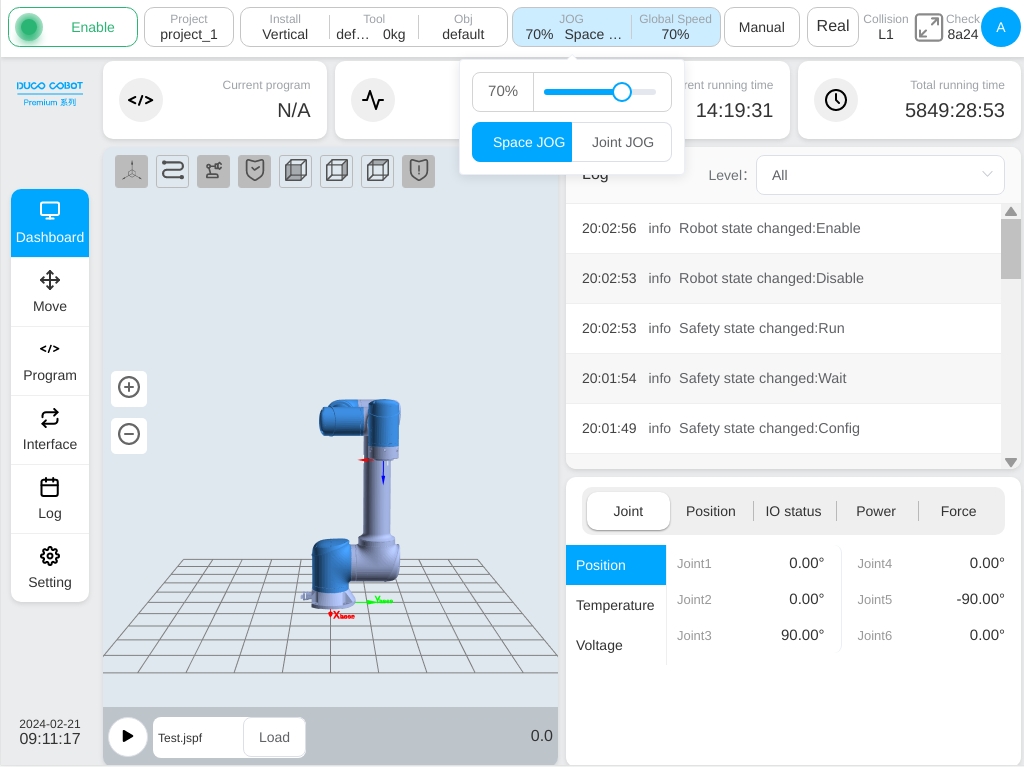Click the pulse waveform icon
This screenshot has height=767, width=1024.
point(373,100)
